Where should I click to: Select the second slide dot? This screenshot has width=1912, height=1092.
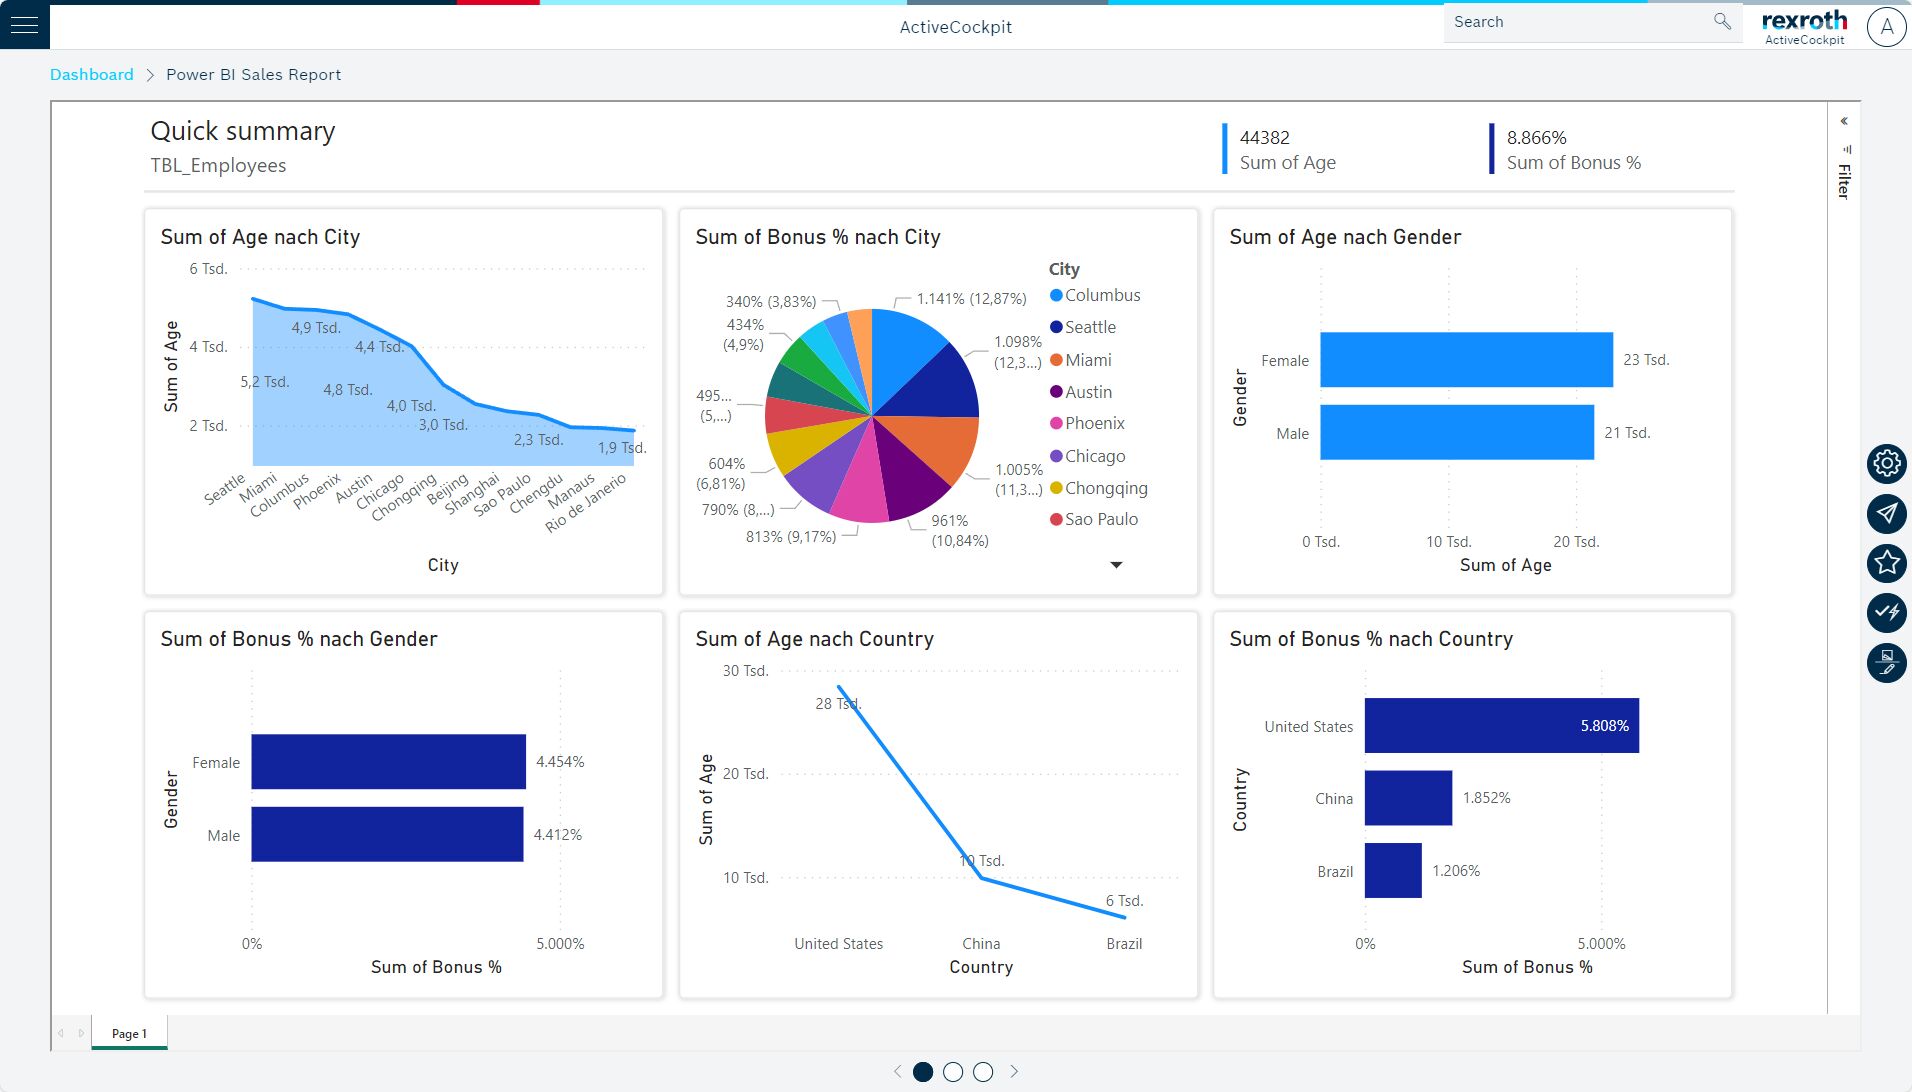(x=953, y=1071)
